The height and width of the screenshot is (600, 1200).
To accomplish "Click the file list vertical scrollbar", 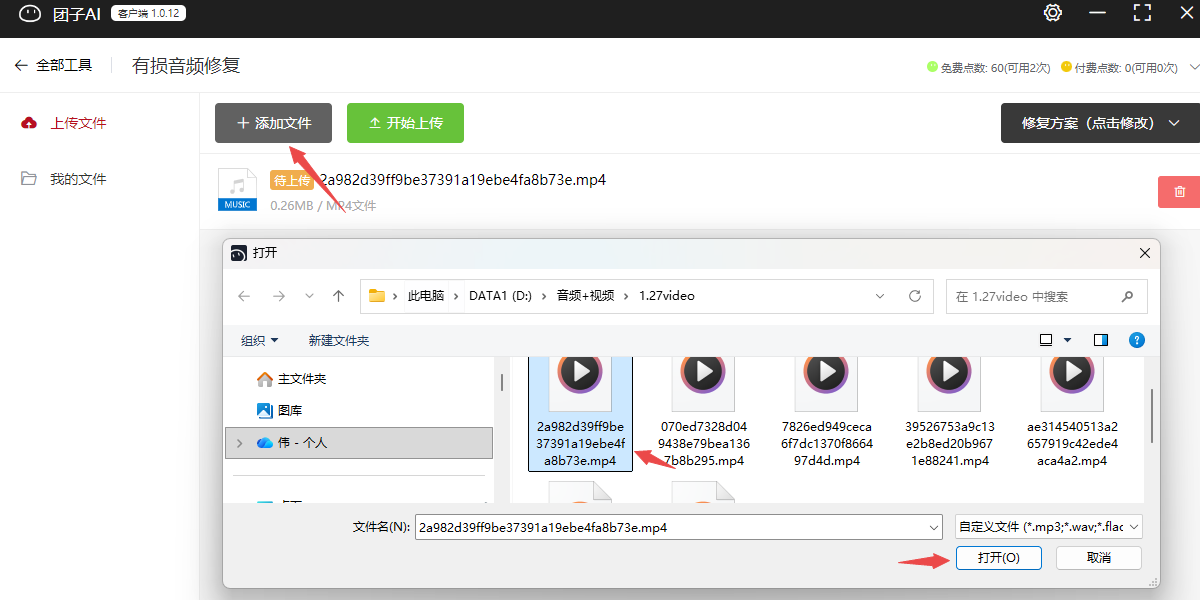I will click(x=1151, y=415).
